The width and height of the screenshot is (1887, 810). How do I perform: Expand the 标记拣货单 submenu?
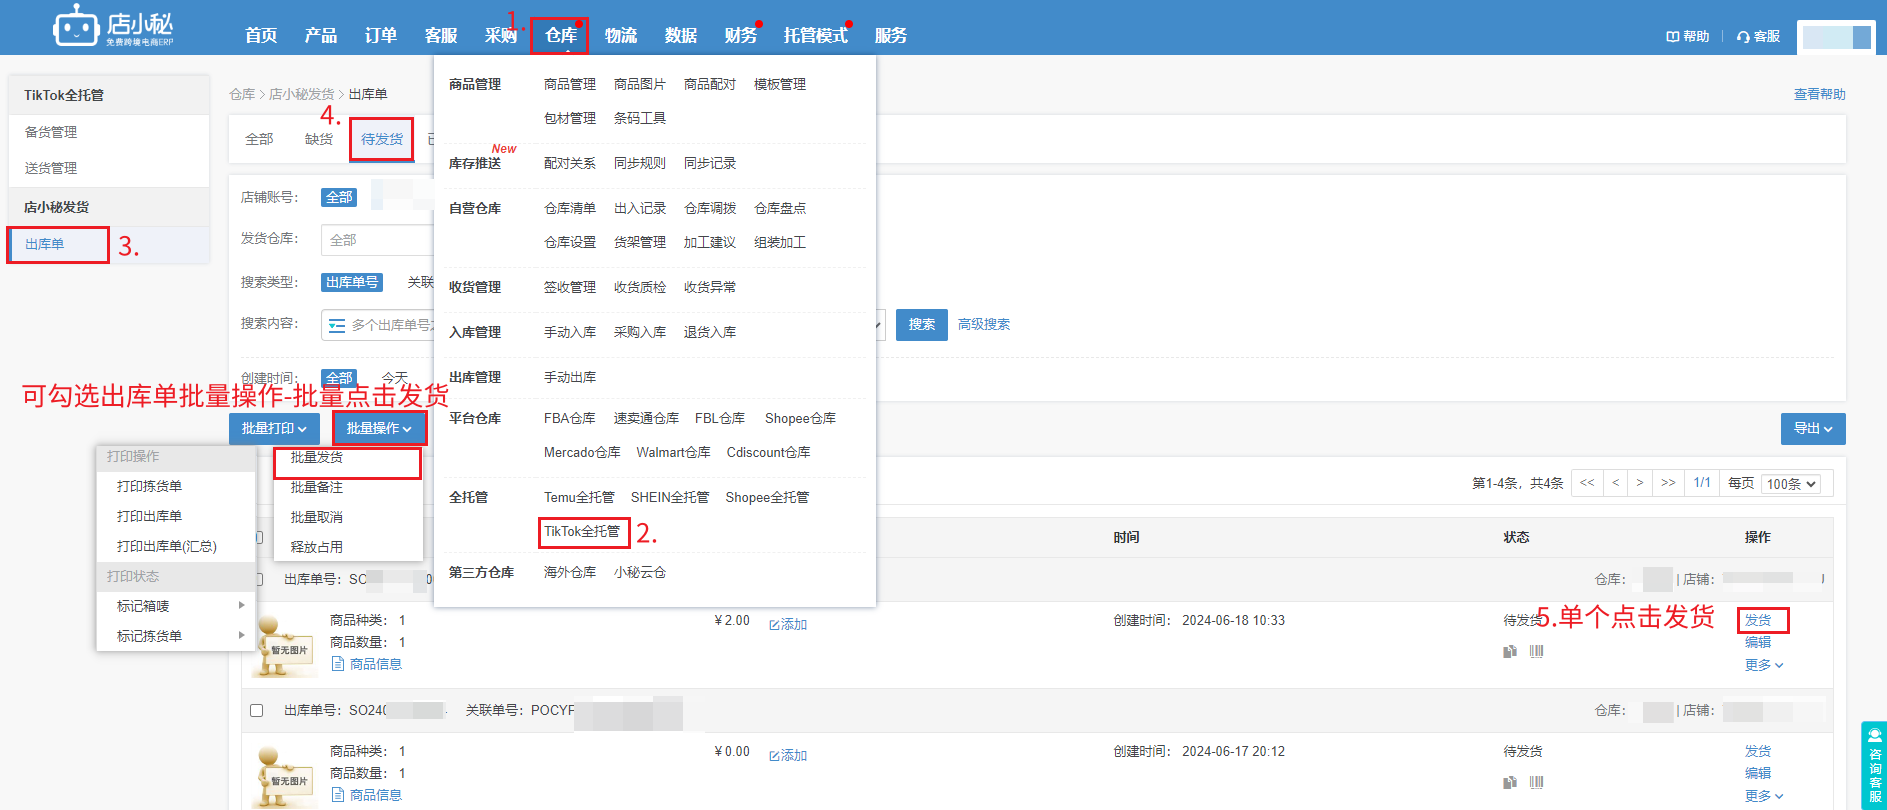click(176, 636)
